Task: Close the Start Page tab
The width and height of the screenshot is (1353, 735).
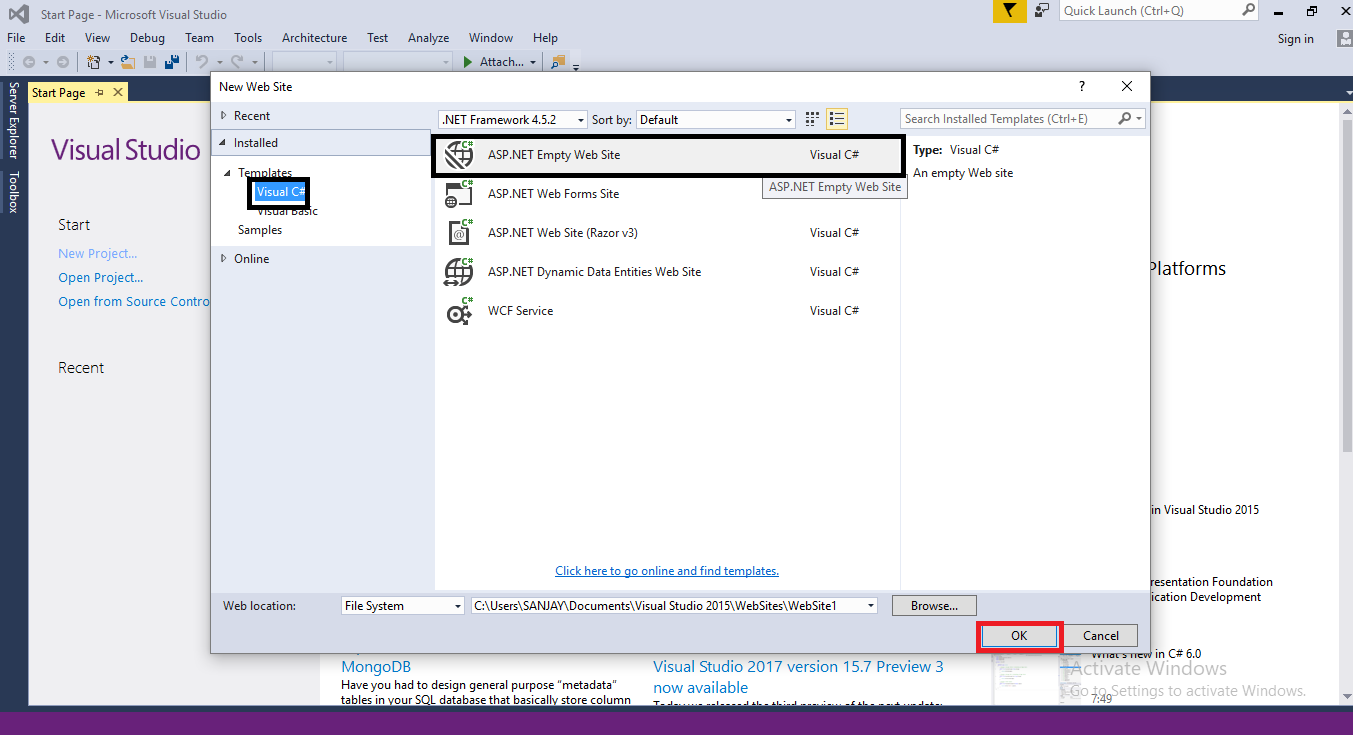Action: [x=118, y=92]
